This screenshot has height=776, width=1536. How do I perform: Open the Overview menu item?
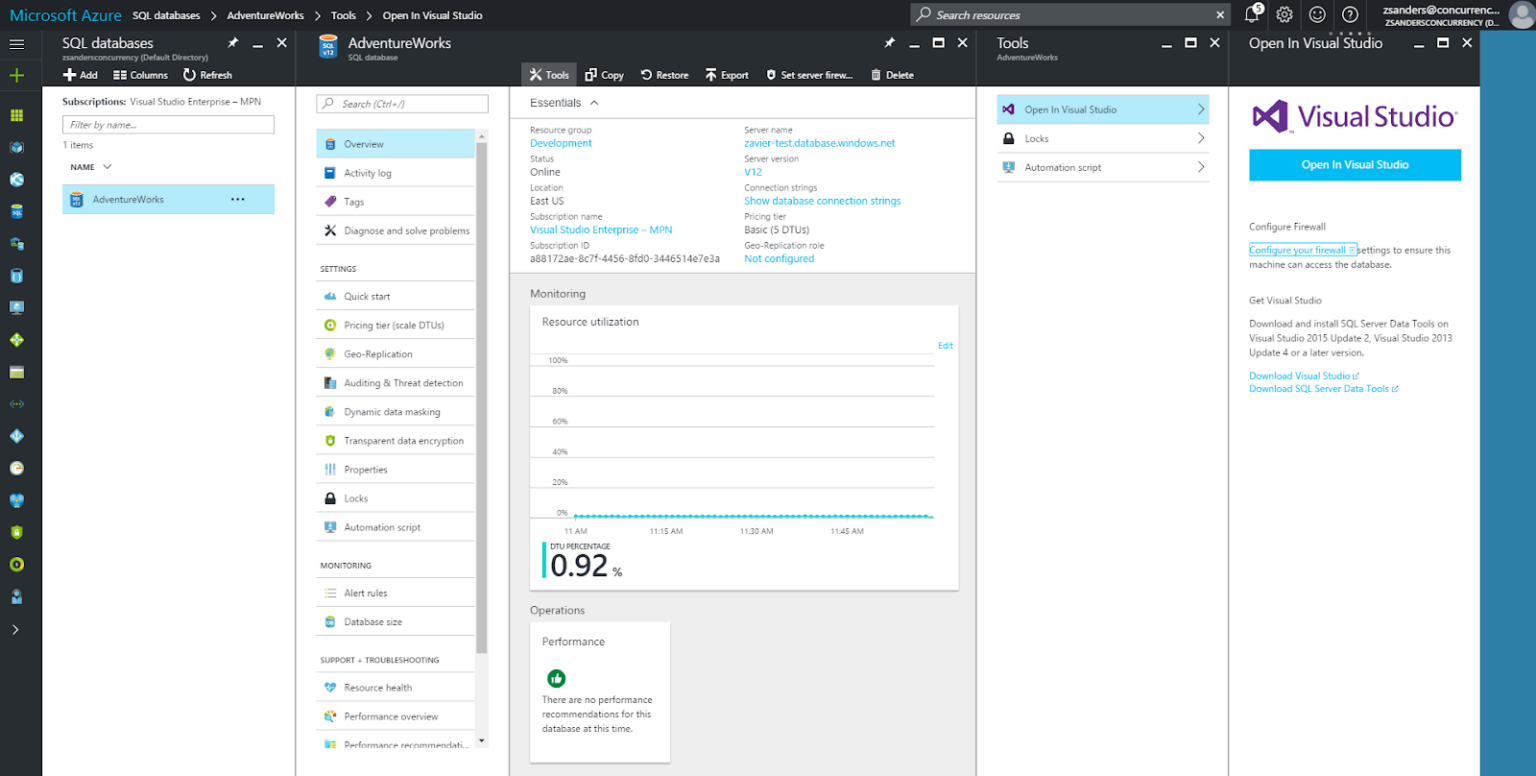(396, 144)
